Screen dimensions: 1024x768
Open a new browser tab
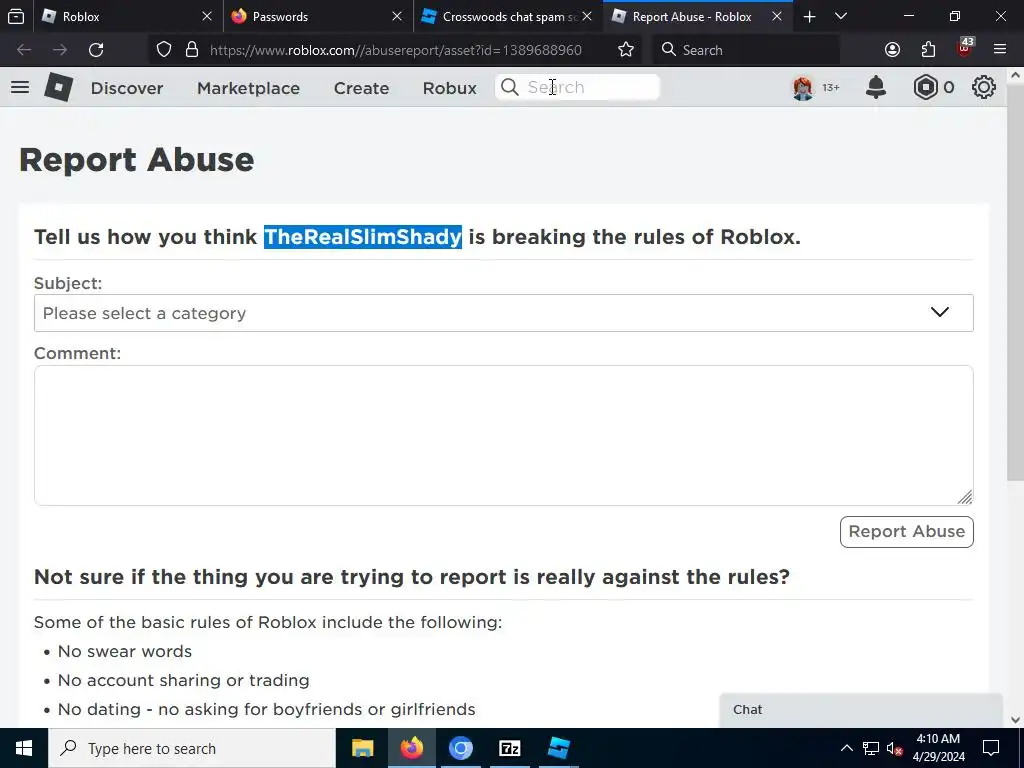[809, 16]
